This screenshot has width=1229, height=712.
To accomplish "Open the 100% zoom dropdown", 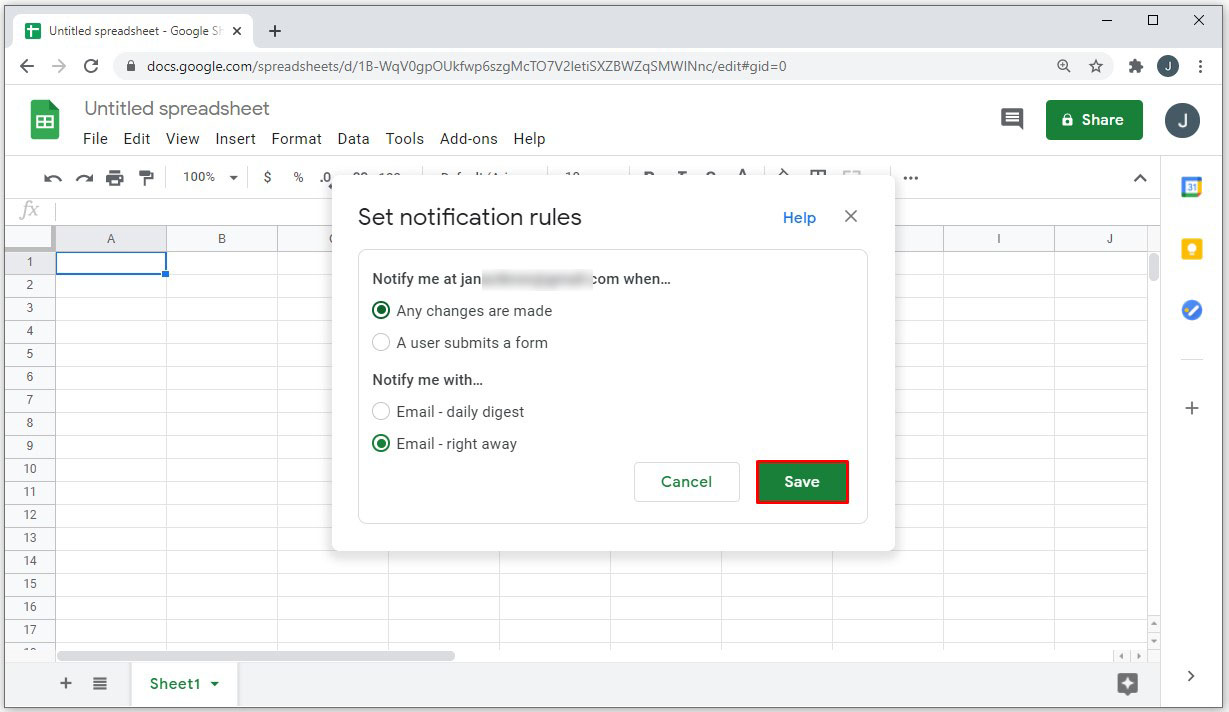I will click(210, 178).
